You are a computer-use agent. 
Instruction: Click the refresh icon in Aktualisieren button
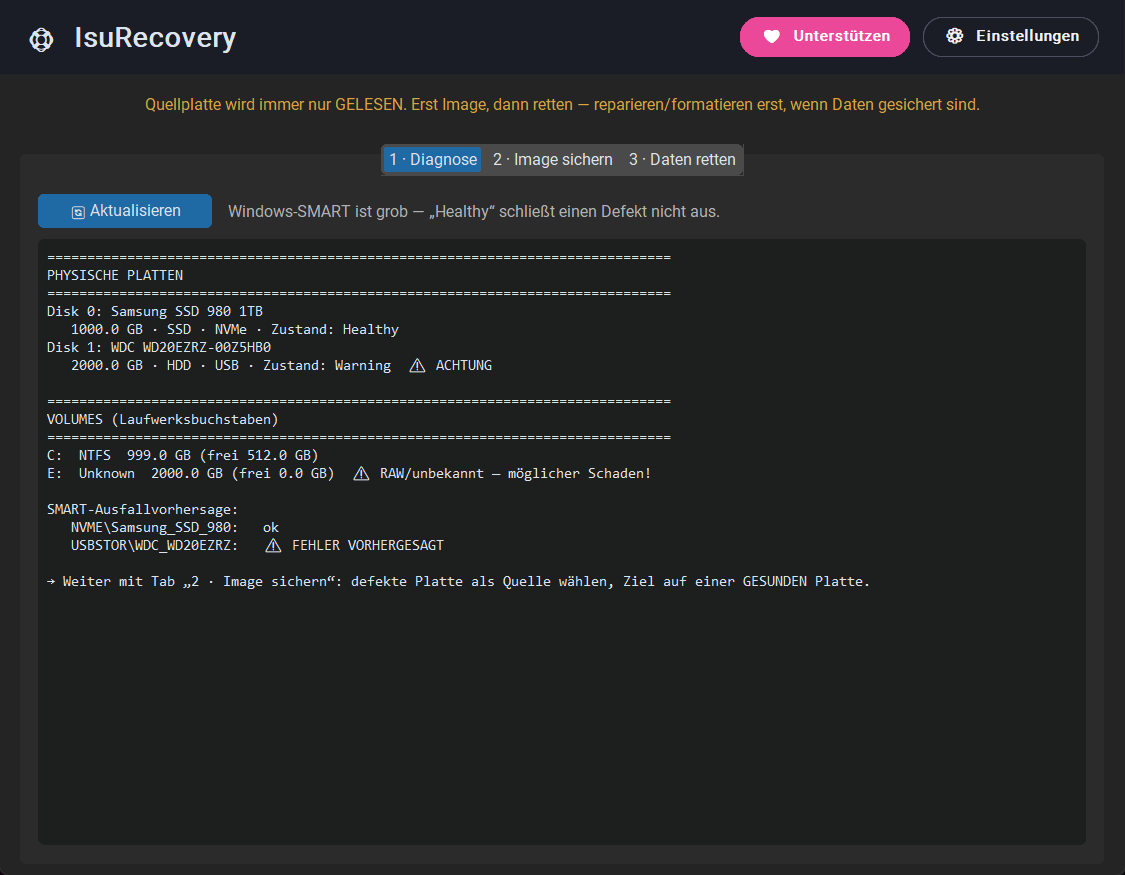(x=78, y=212)
